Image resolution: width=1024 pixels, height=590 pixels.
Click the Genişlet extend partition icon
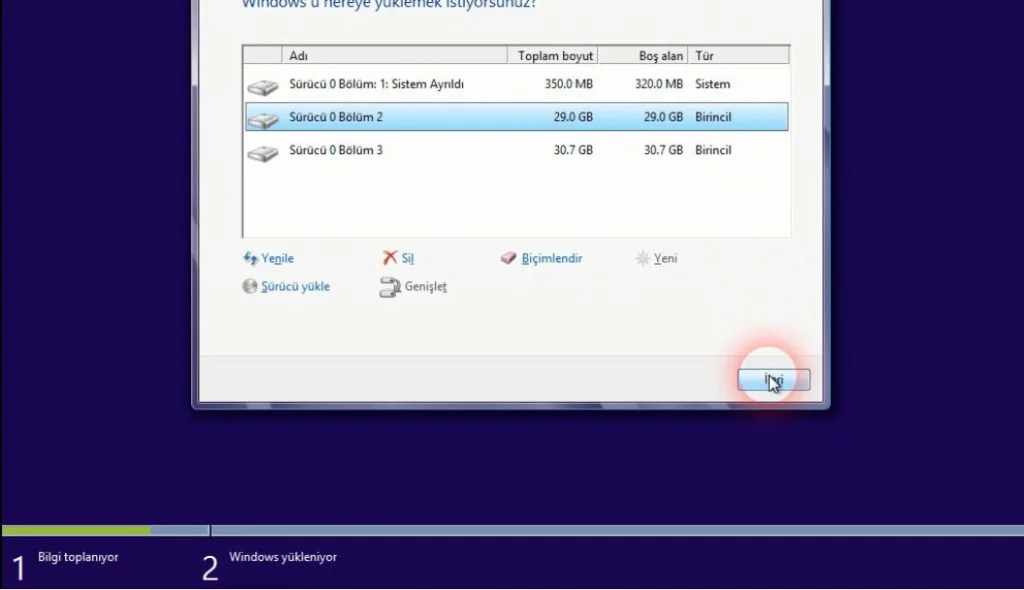tap(390, 288)
